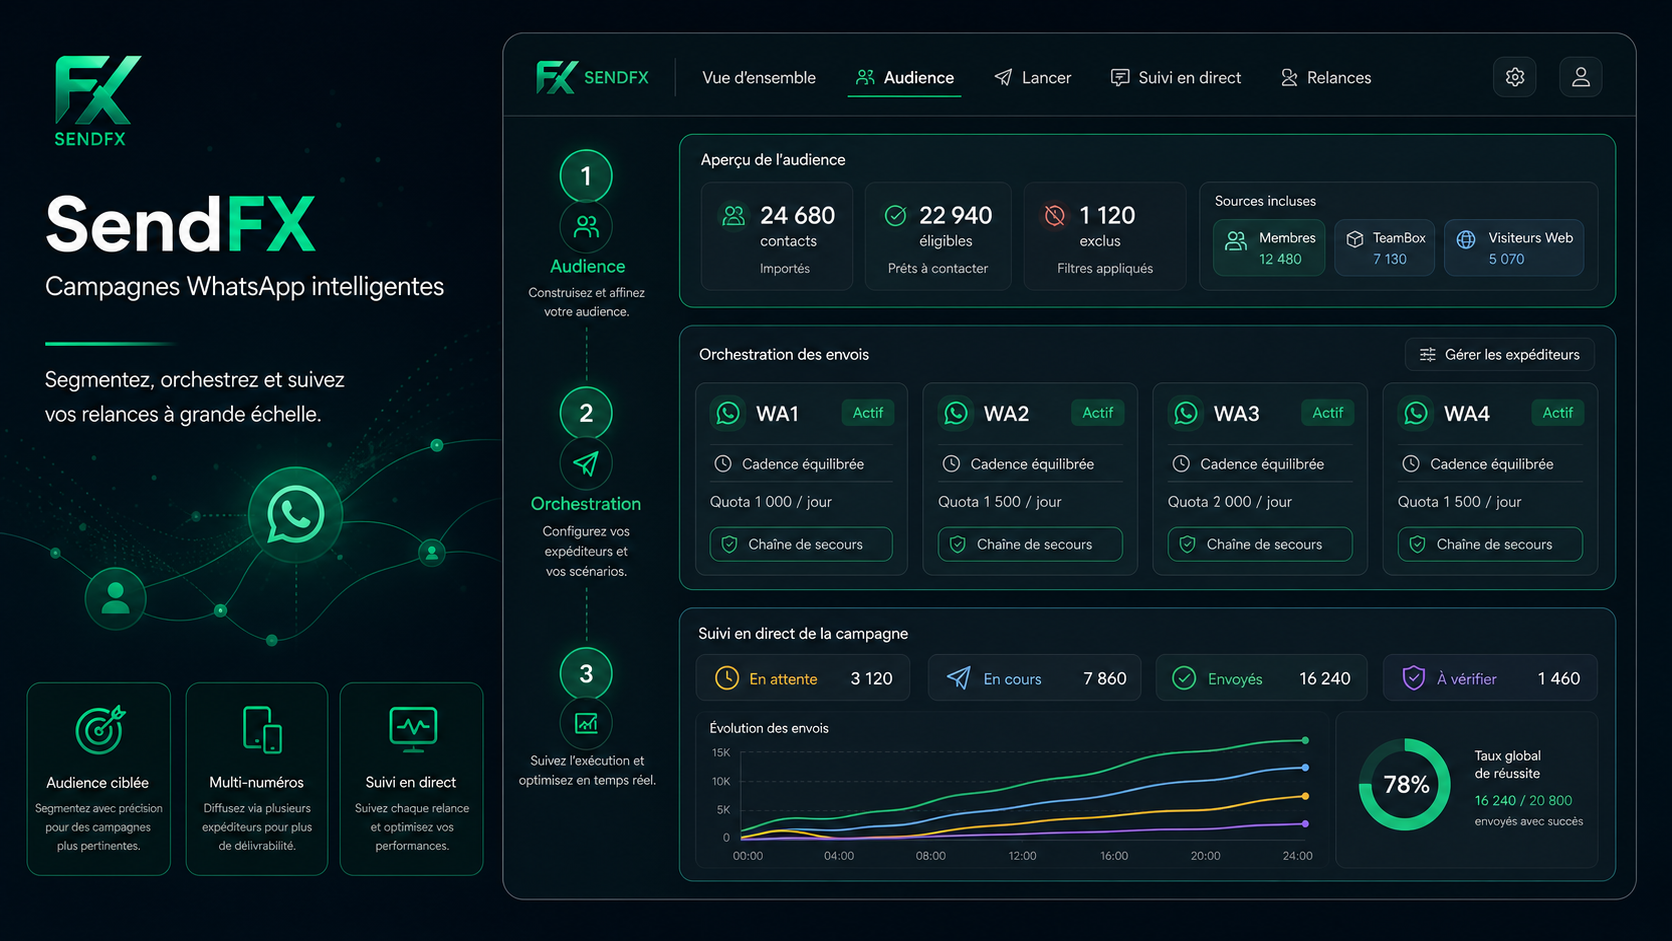This screenshot has width=1672, height=941.
Task: Click the Multi-numéros feature card
Action: (x=257, y=779)
